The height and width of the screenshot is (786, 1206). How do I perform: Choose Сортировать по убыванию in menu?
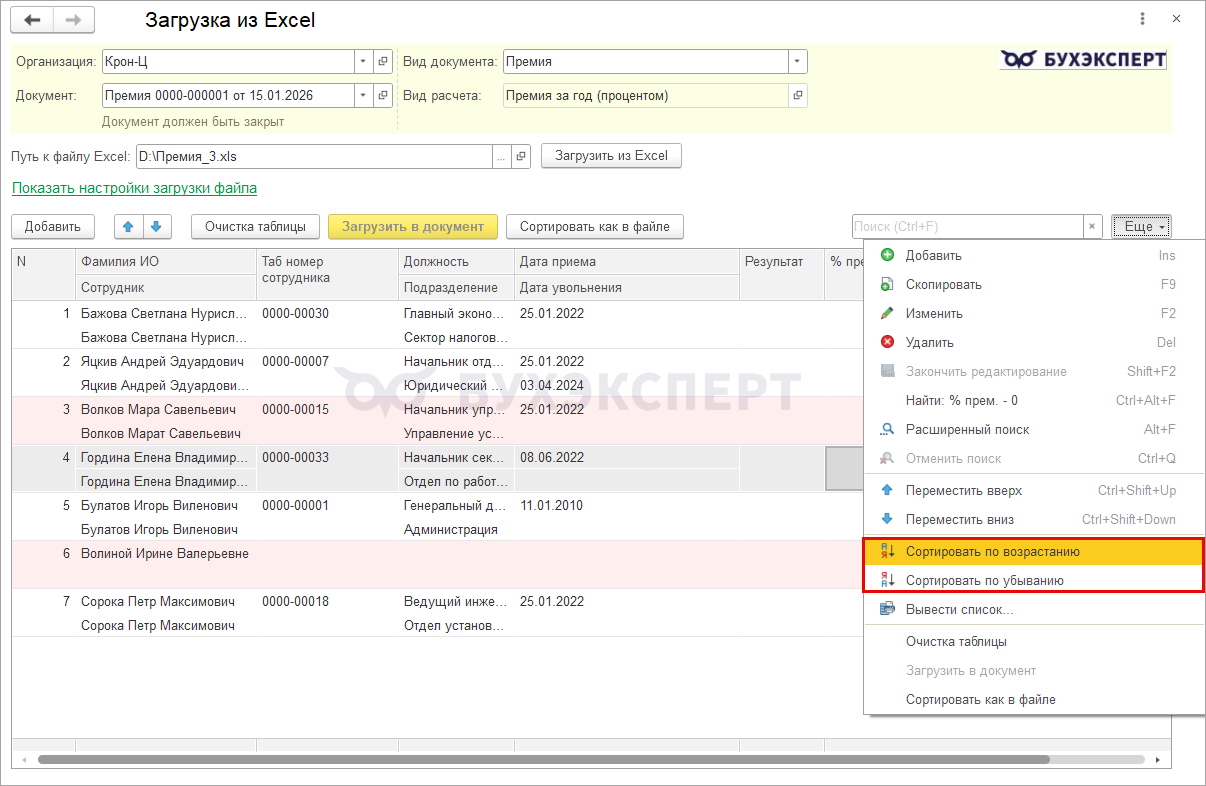pos(984,581)
